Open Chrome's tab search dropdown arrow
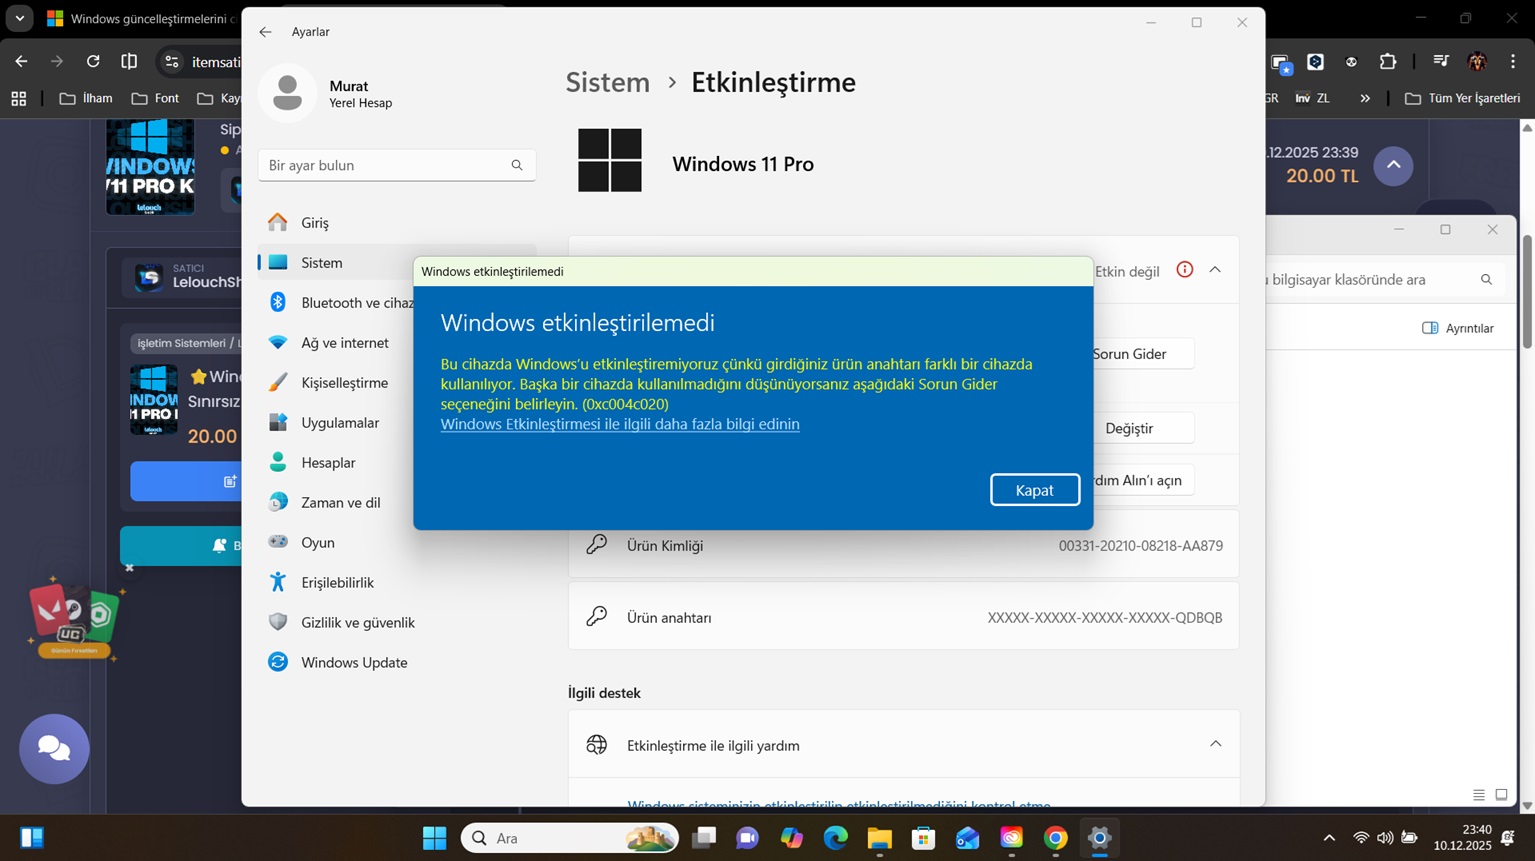 pos(20,19)
